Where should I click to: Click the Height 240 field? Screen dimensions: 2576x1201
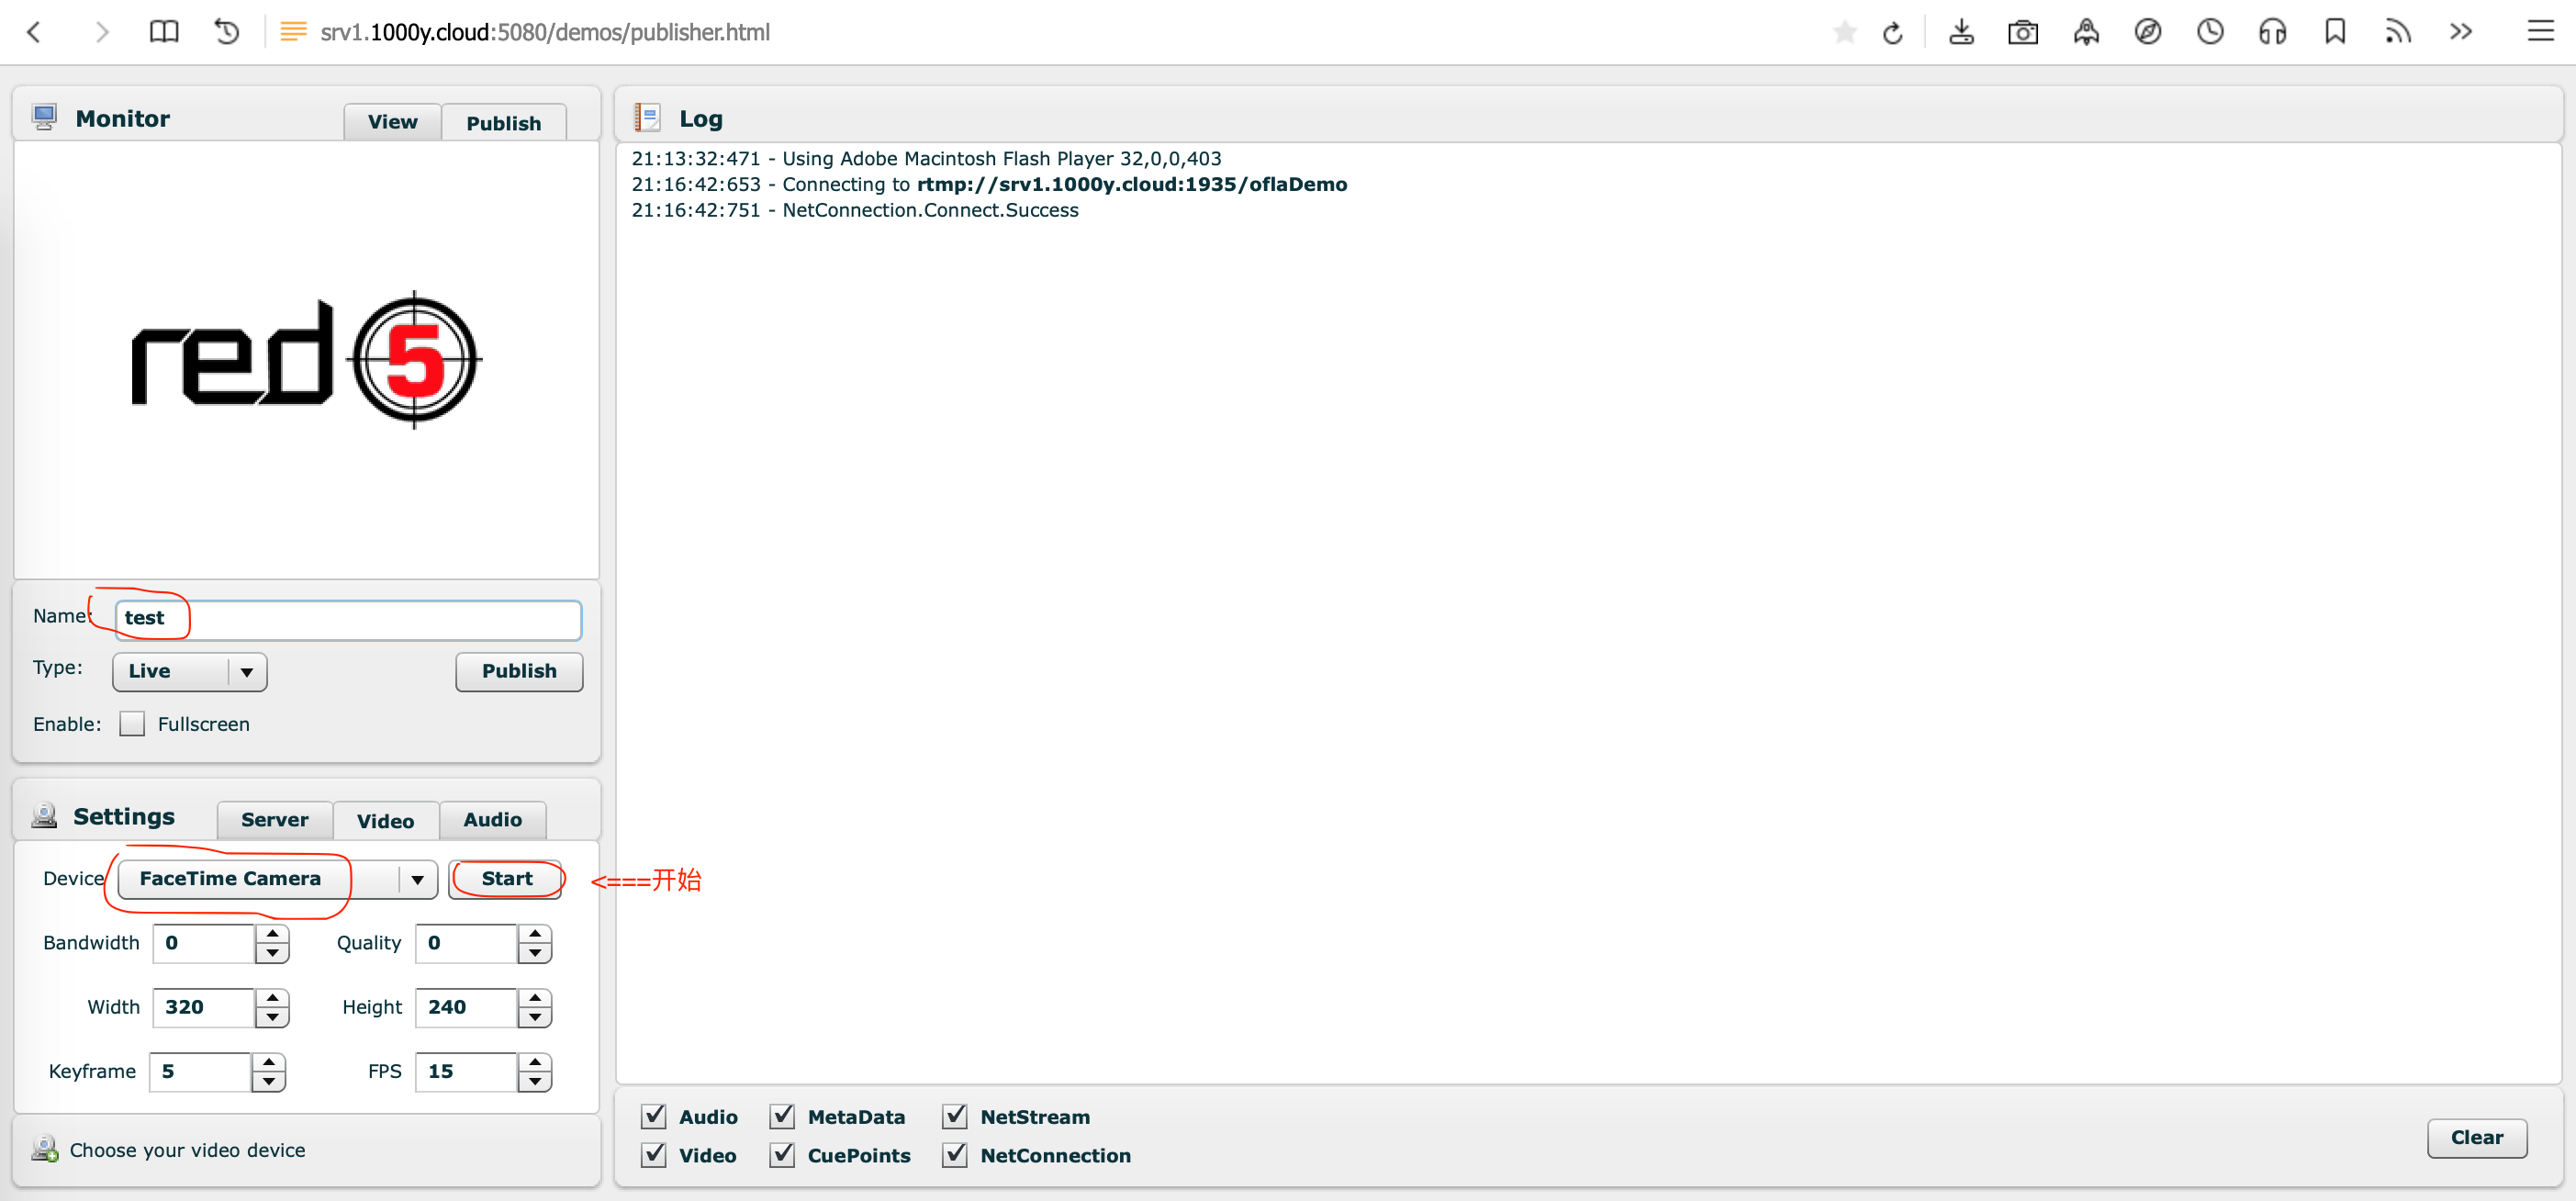(x=467, y=1007)
